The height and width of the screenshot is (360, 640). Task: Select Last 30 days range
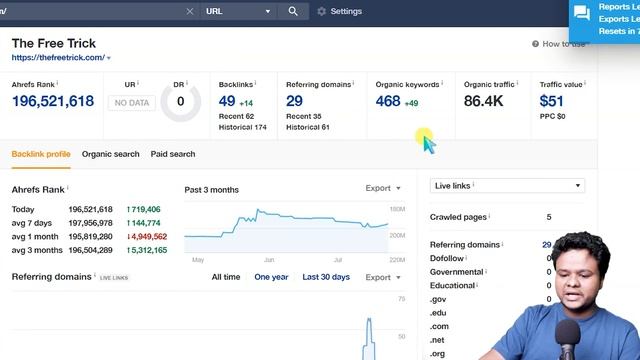click(x=326, y=277)
